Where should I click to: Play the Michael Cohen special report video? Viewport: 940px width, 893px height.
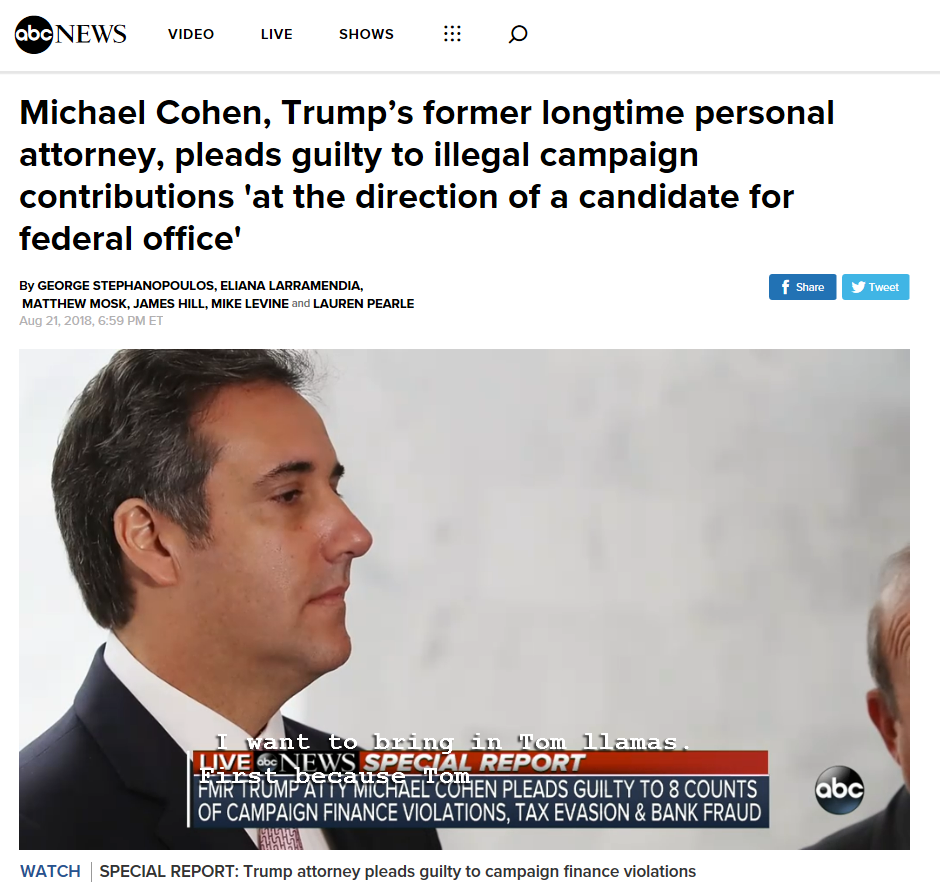point(464,599)
